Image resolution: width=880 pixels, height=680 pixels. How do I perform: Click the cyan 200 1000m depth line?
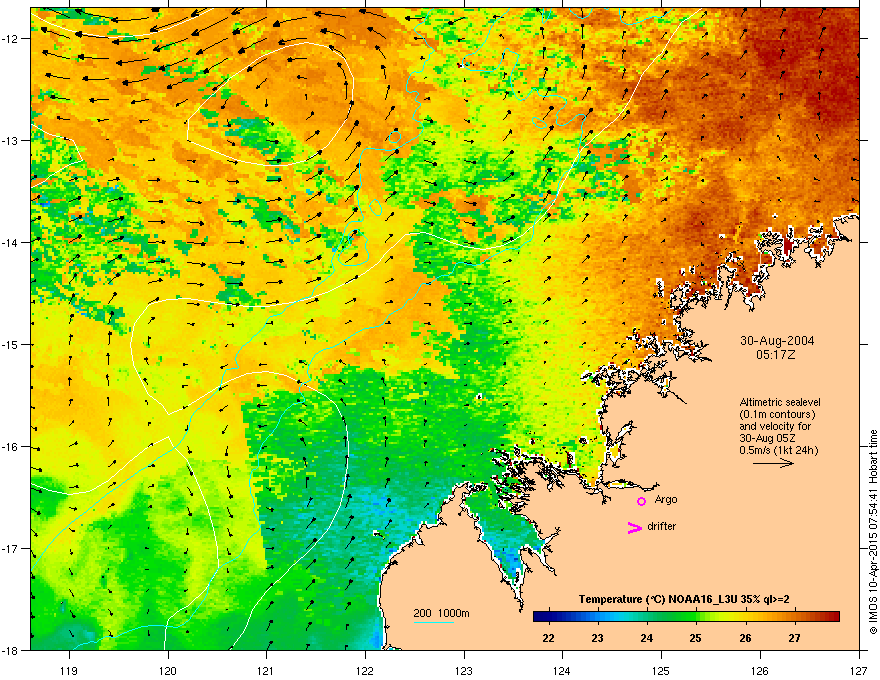click(433, 622)
